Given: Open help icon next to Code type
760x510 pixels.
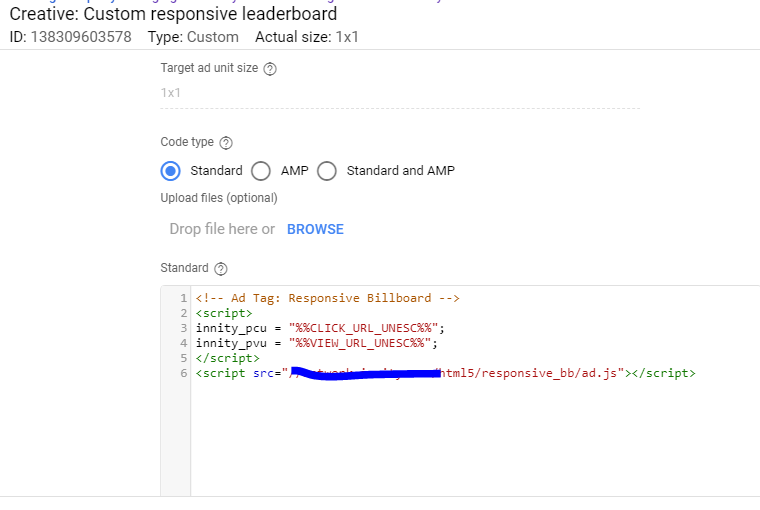Looking at the screenshot, I should tap(226, 143).
